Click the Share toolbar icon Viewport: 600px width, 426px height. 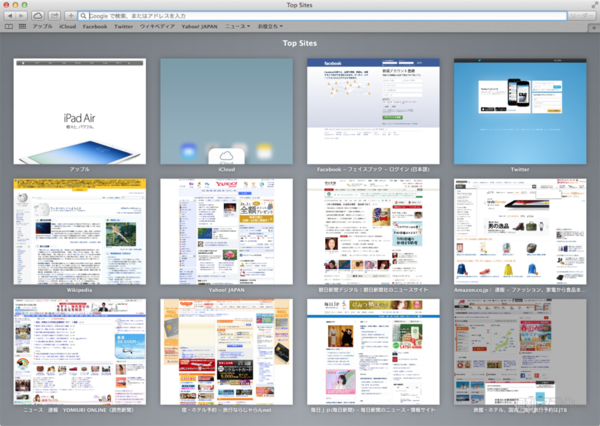coord(55,17)
